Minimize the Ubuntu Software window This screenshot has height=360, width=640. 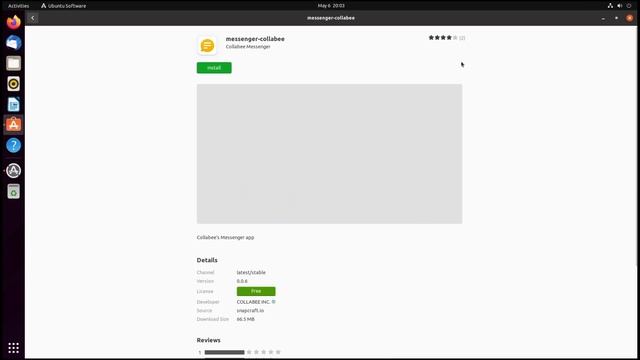[x=603, y=18]
